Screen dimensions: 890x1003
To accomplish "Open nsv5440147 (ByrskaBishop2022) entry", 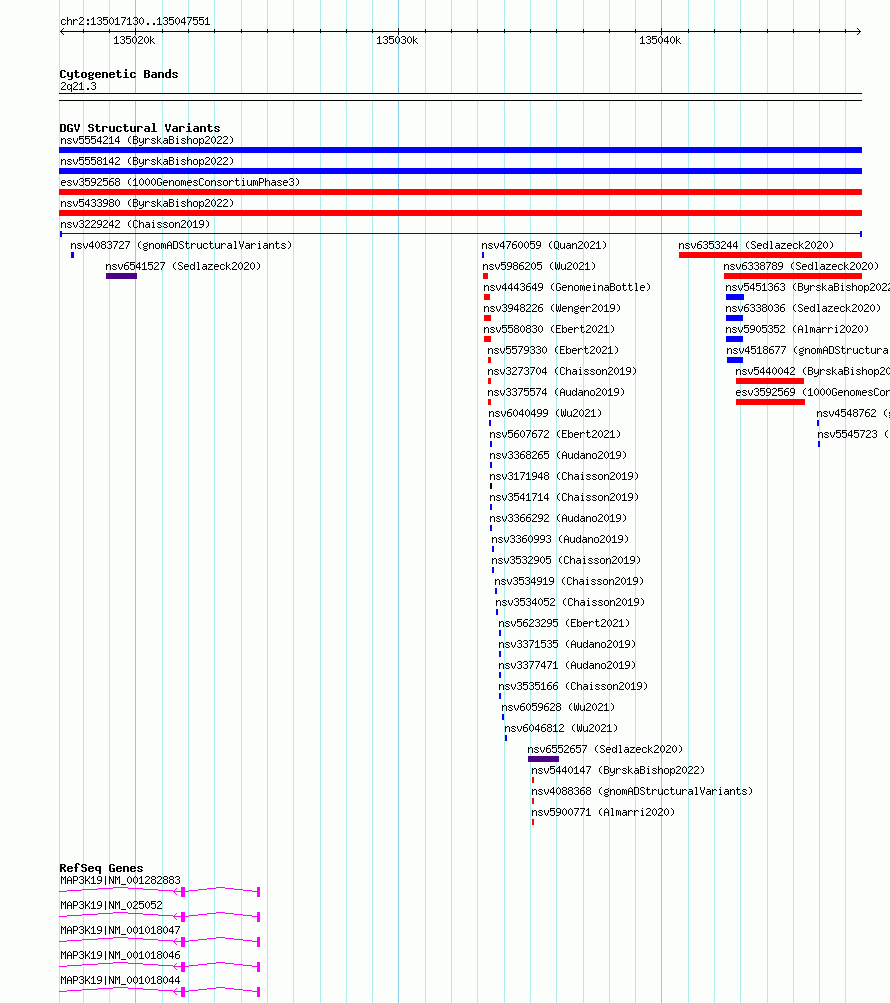I will coord(618,770).
